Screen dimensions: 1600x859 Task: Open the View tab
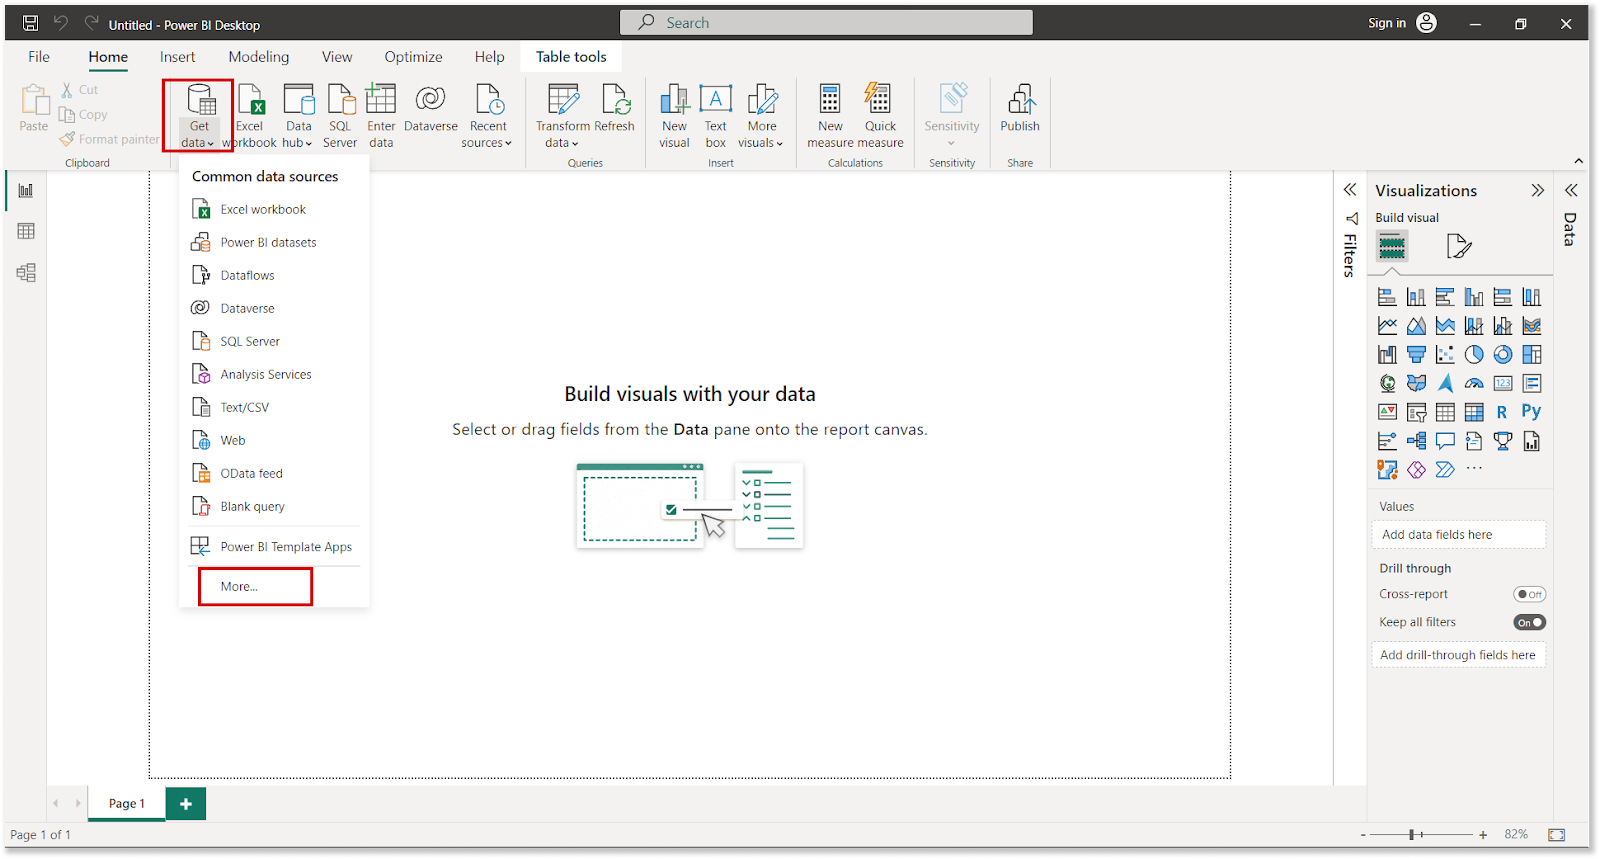pyautogui.click(x=337, y=57)
